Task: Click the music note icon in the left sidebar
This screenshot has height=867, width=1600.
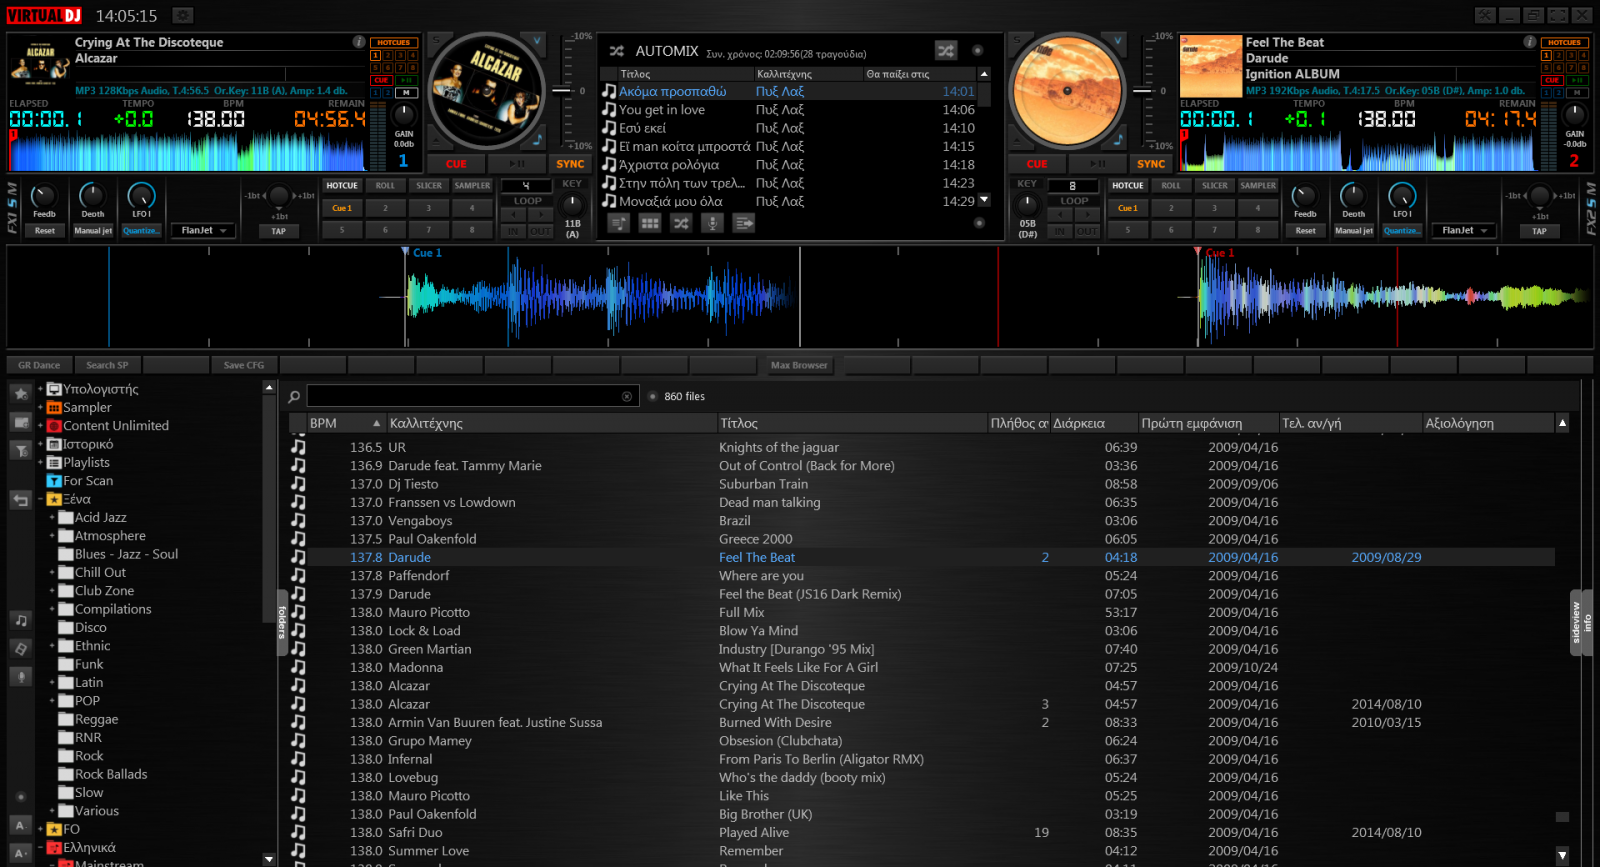Action: click(x=20, y=620)
